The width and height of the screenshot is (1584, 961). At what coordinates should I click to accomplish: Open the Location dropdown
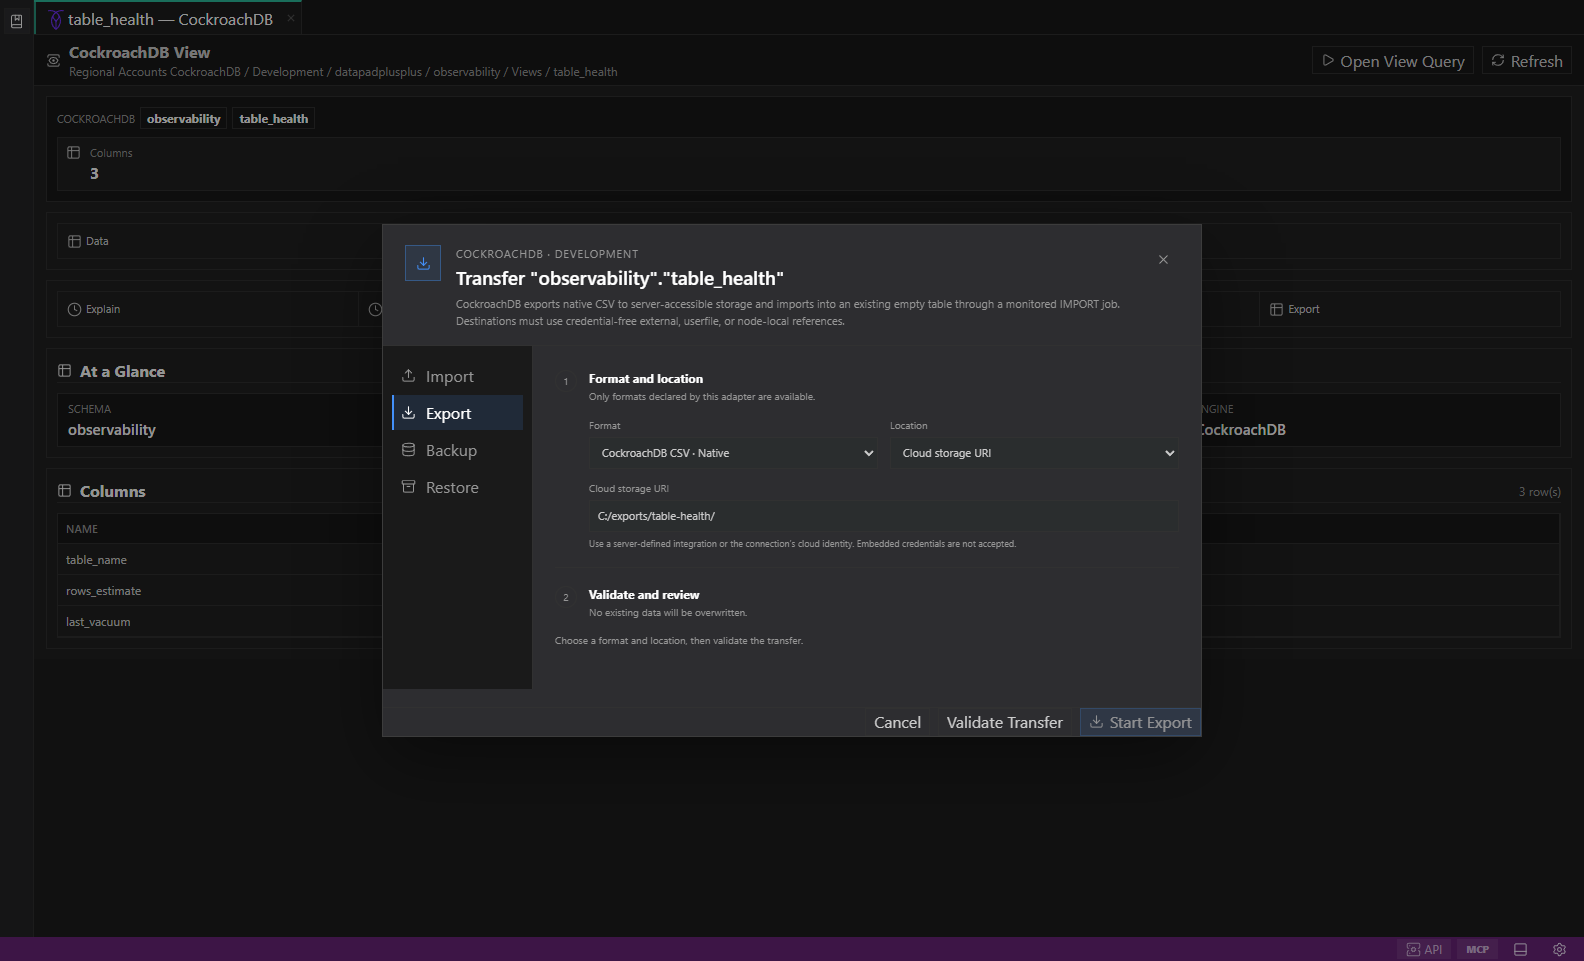point(1034,453)
